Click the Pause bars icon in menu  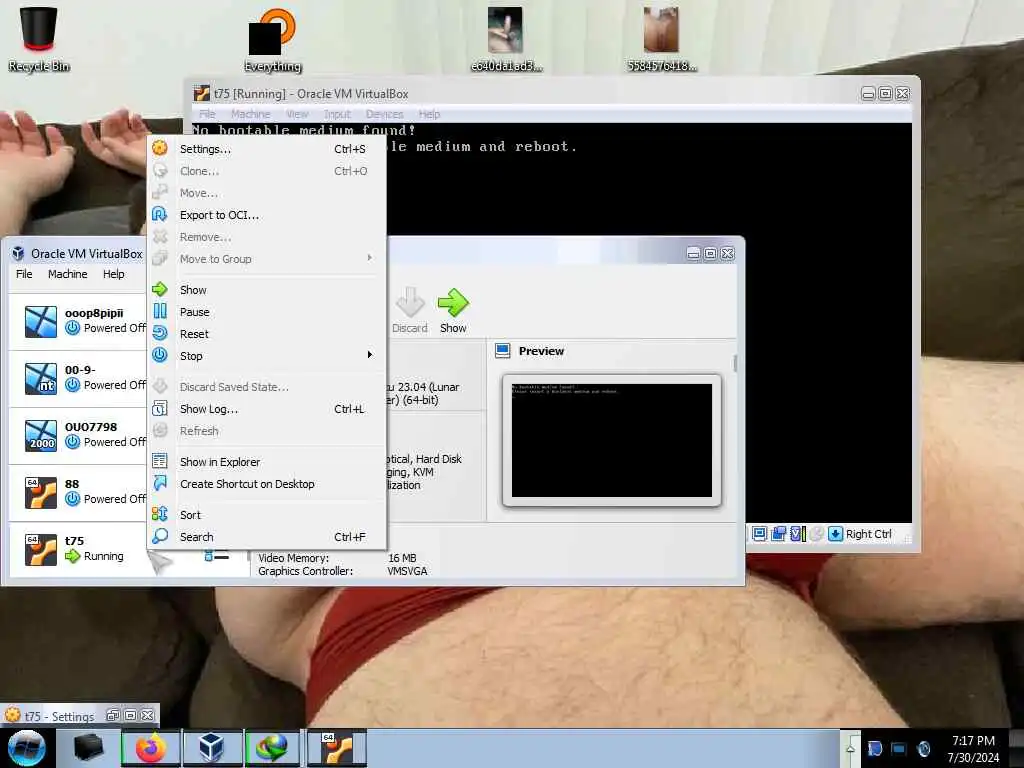pyautogui.click(x=160, y=311)
